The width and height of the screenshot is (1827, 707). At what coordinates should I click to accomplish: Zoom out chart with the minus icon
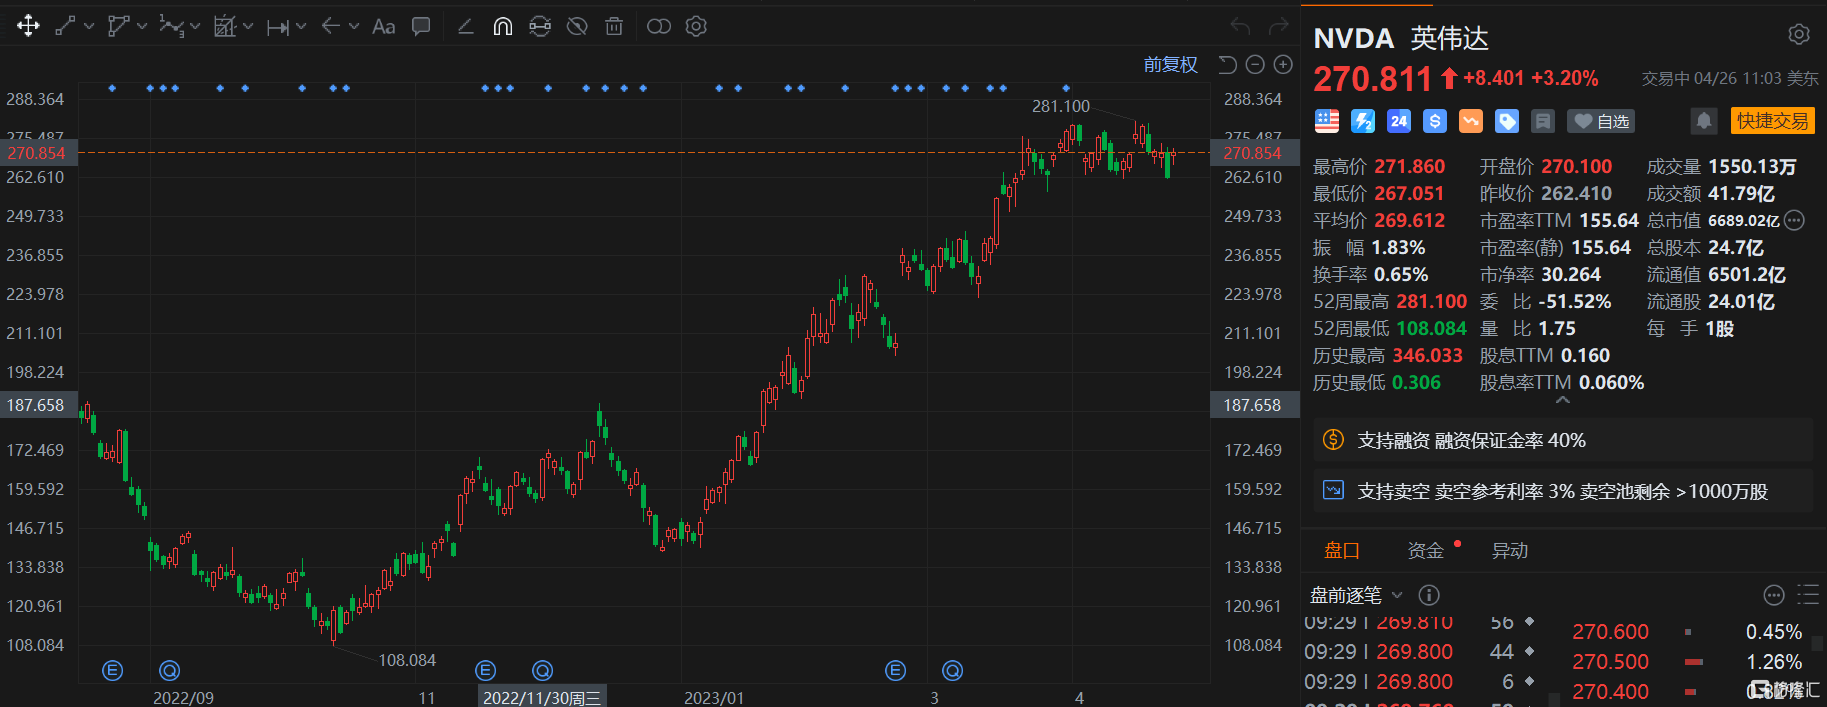(1255, 65)
